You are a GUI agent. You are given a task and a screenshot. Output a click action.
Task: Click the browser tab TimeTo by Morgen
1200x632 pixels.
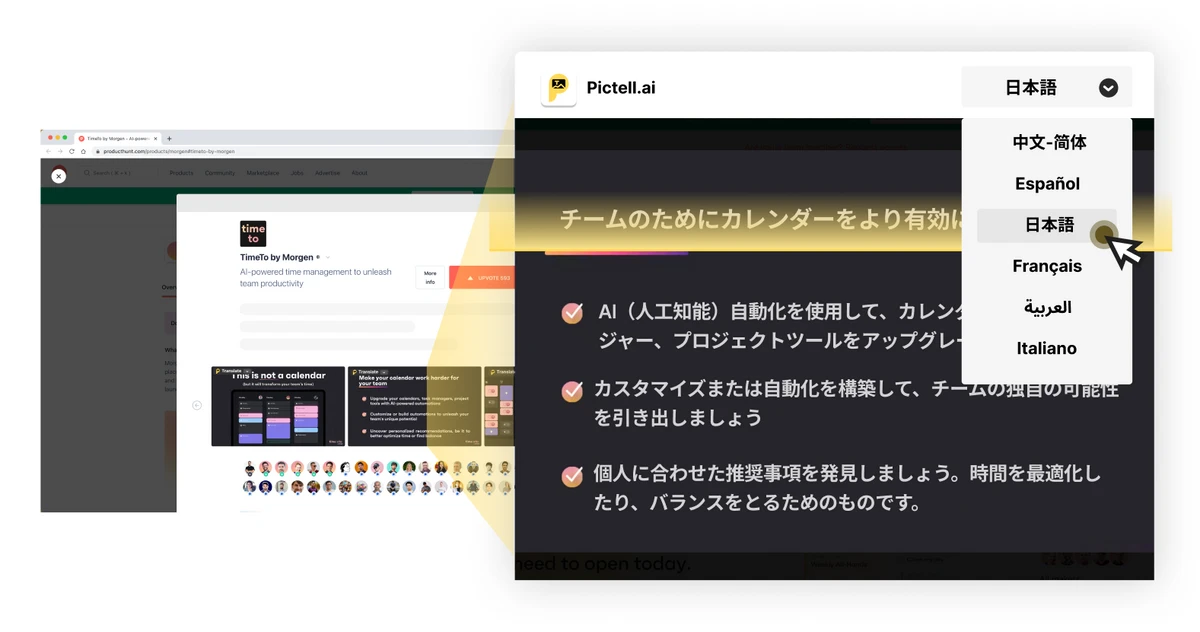(x=118, y=138)
